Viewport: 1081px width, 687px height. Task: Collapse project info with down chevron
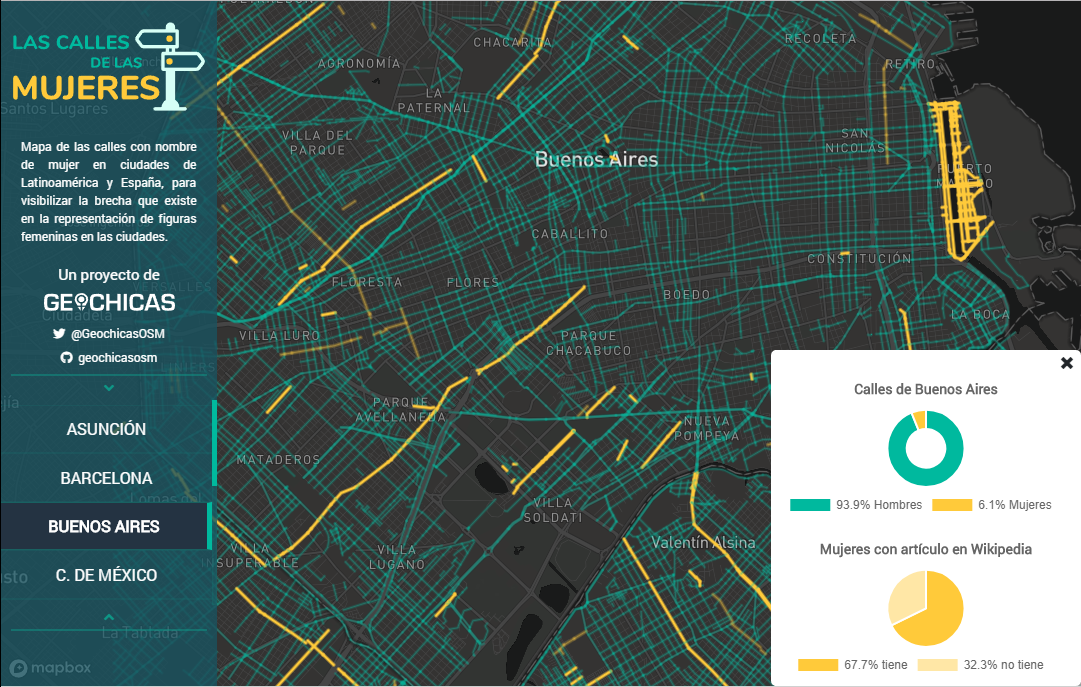[x=109, y=388]
